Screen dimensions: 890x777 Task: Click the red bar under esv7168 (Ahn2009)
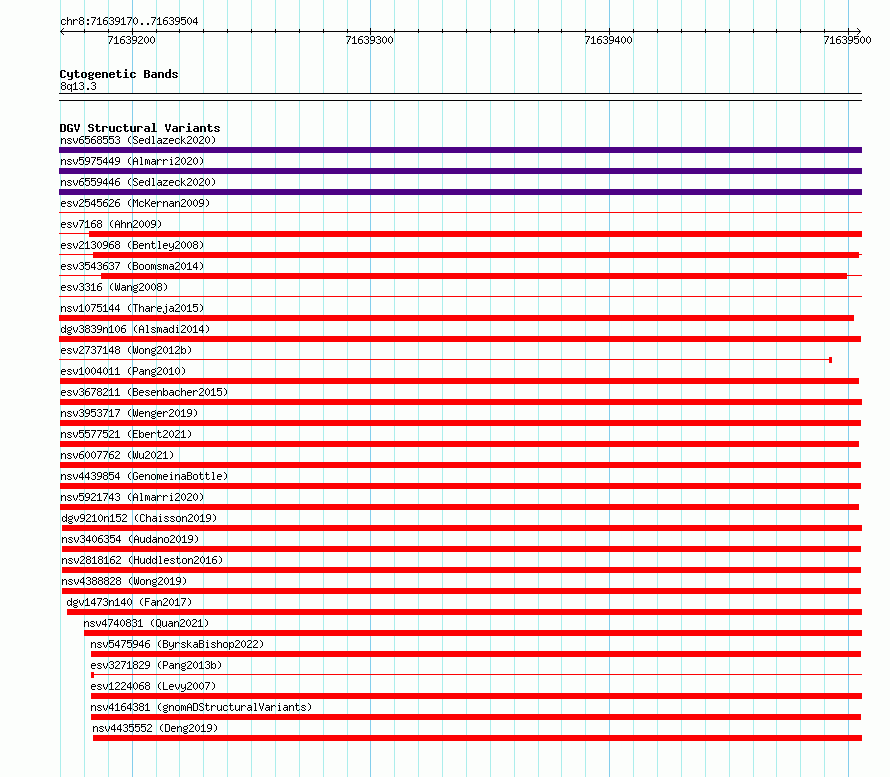(476, 234)
